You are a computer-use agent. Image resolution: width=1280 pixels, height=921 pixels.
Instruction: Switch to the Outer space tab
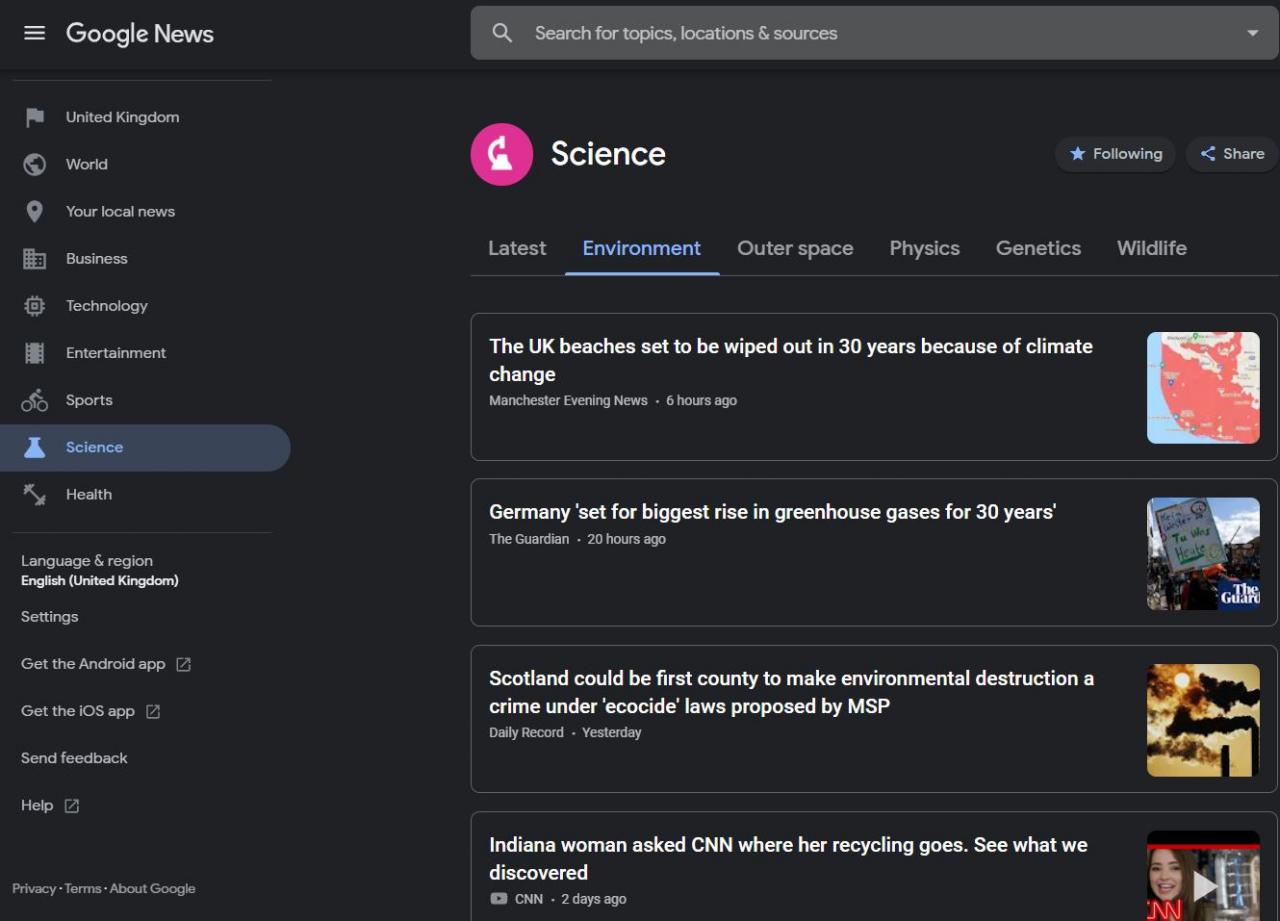click(x=795, y=248)
